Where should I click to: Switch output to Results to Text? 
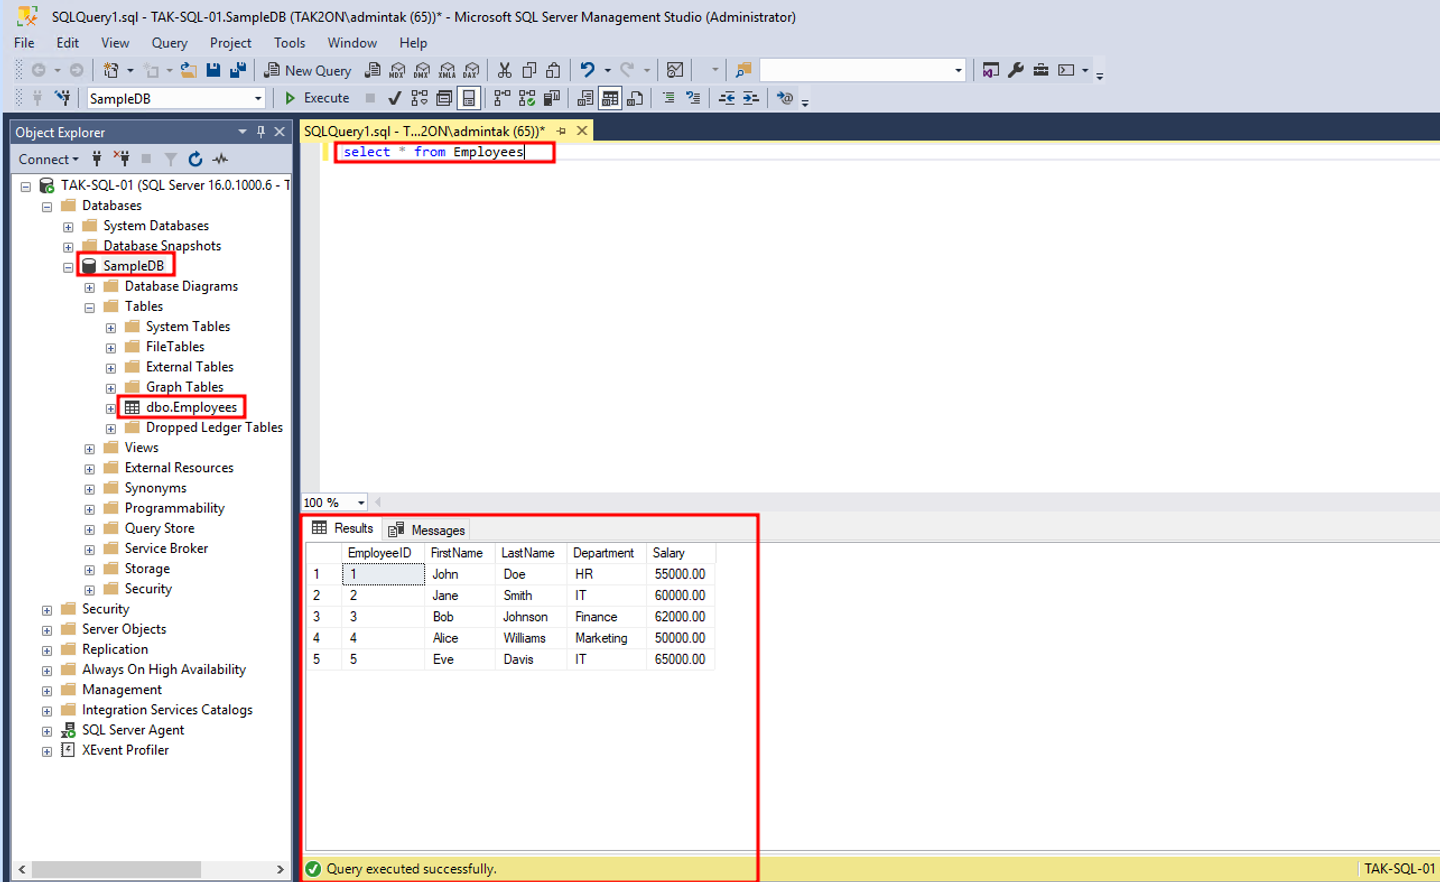click(585, 98)
